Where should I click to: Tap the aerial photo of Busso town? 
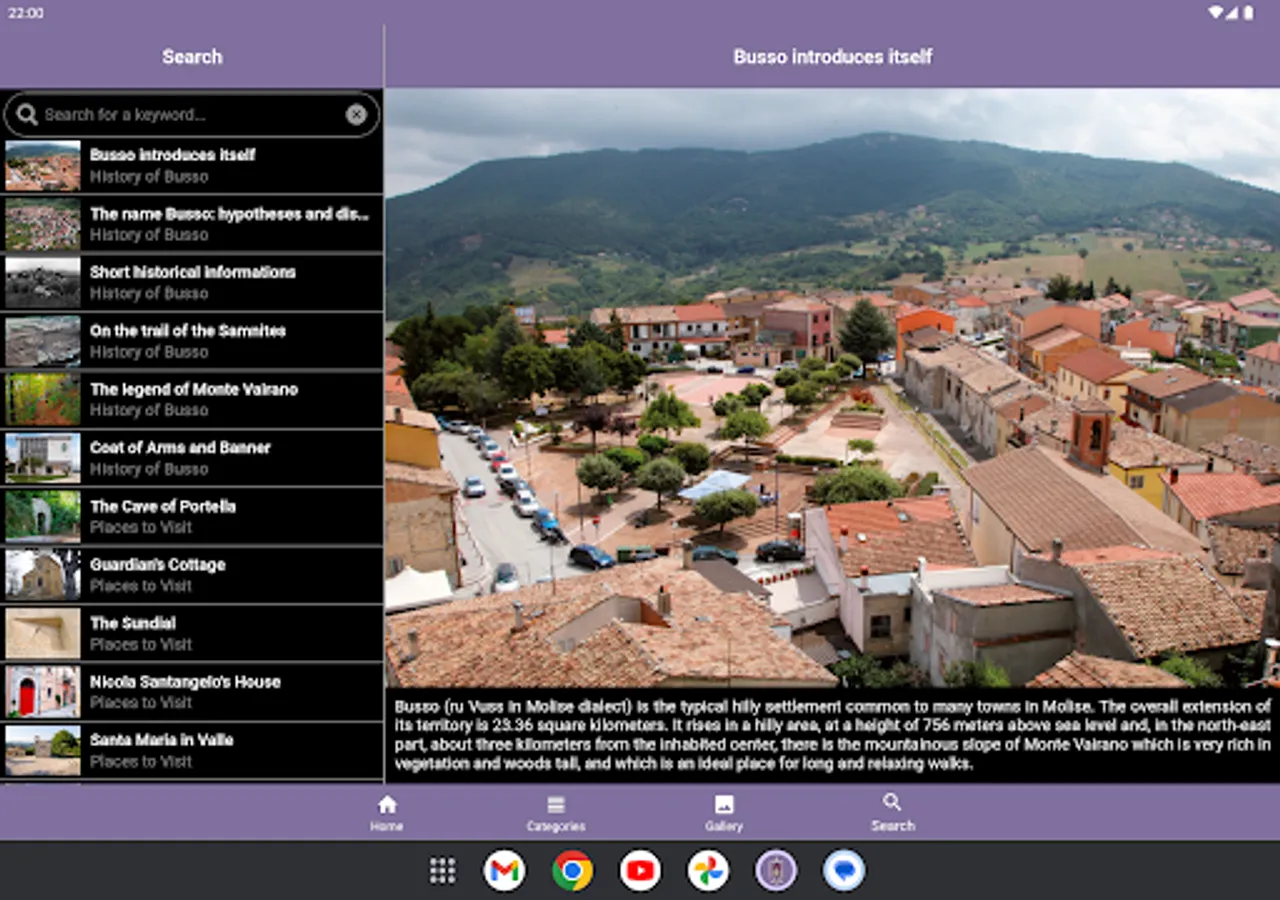point(832,388)
